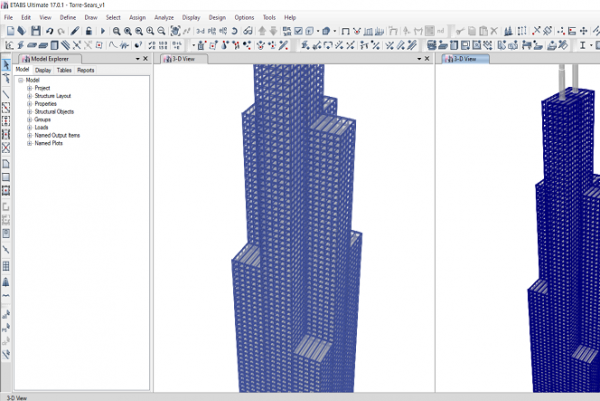Click the Redo arrow icon
This screenshot has height=401, width=600.
(x=60, y=31)
